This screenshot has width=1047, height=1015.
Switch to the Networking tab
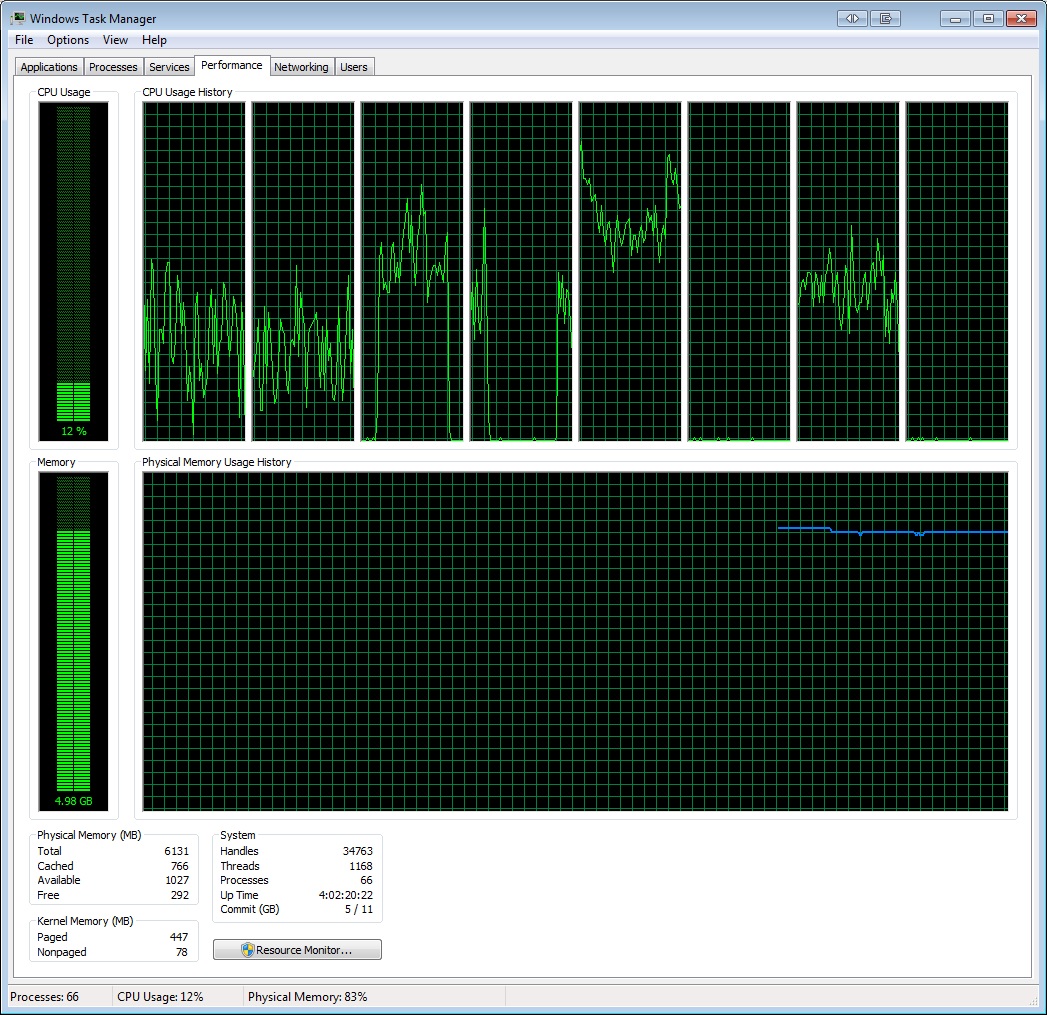click(x=301, y=67)
